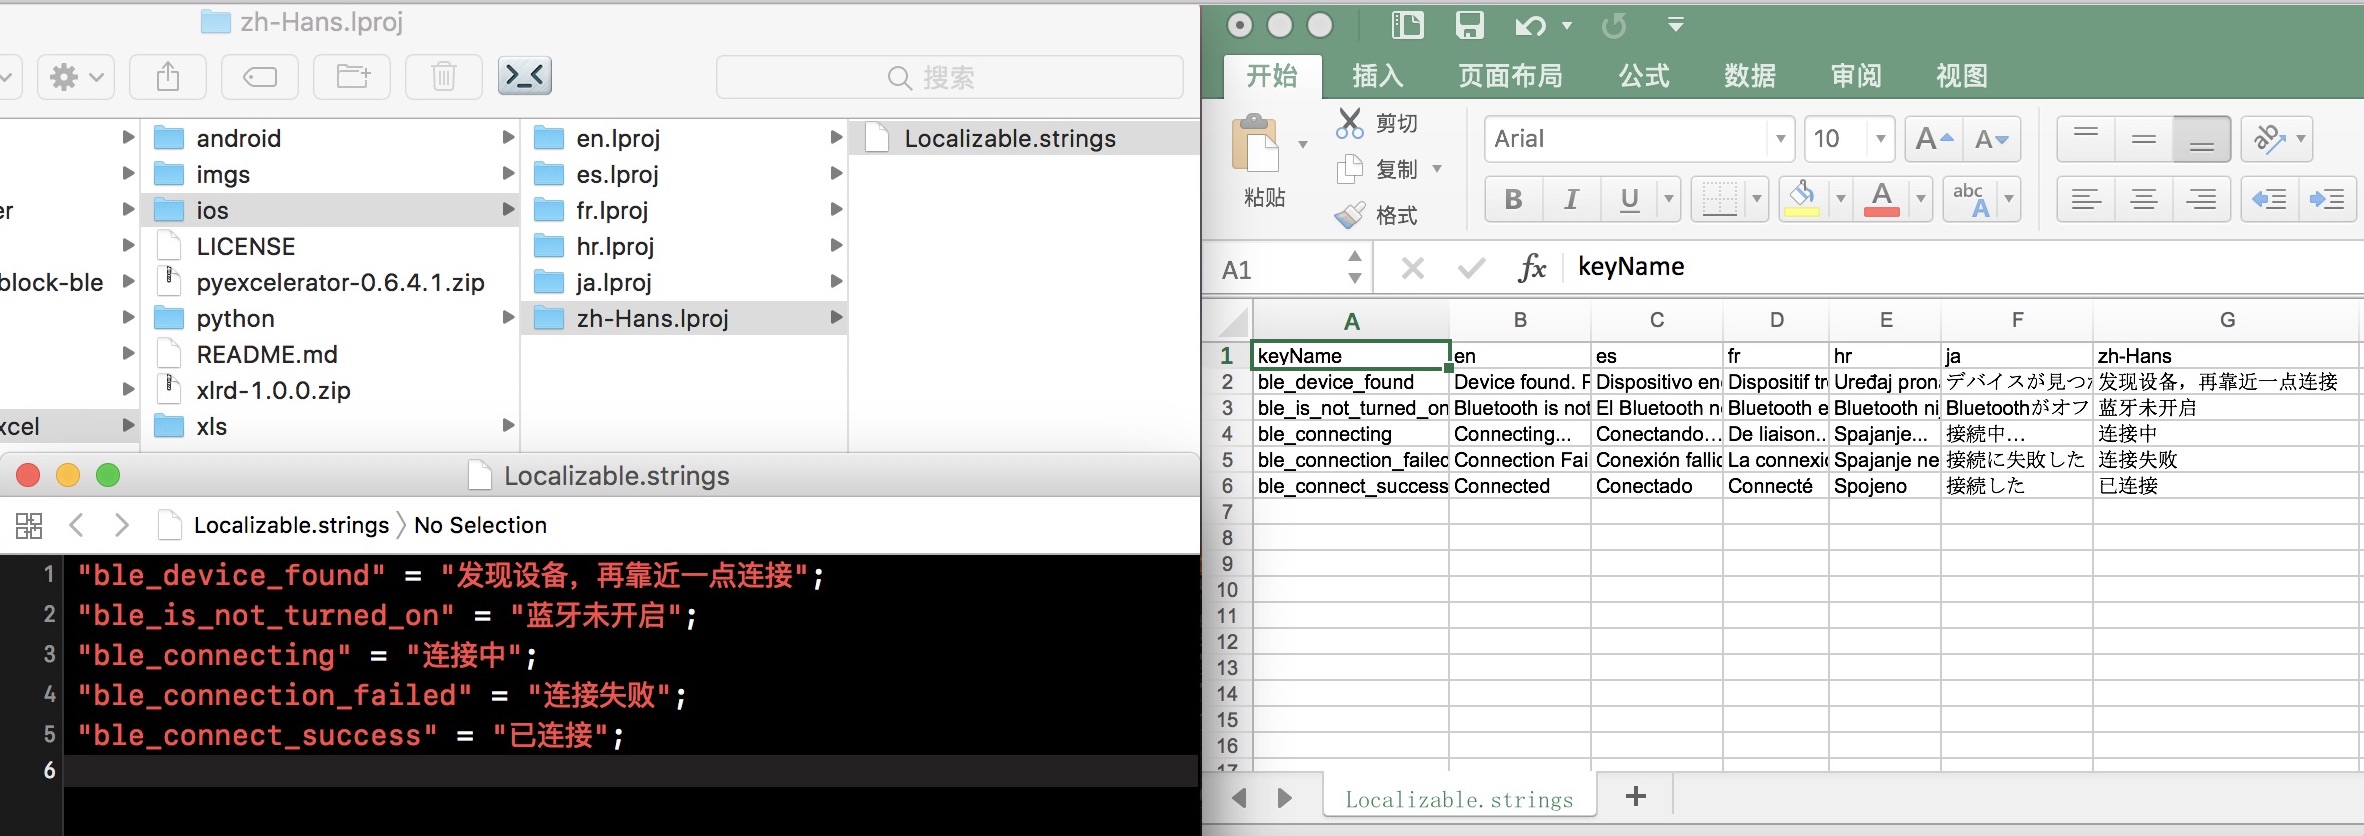
Task: Click the Finder trash delete button
Action: click(x=444, y=77)
